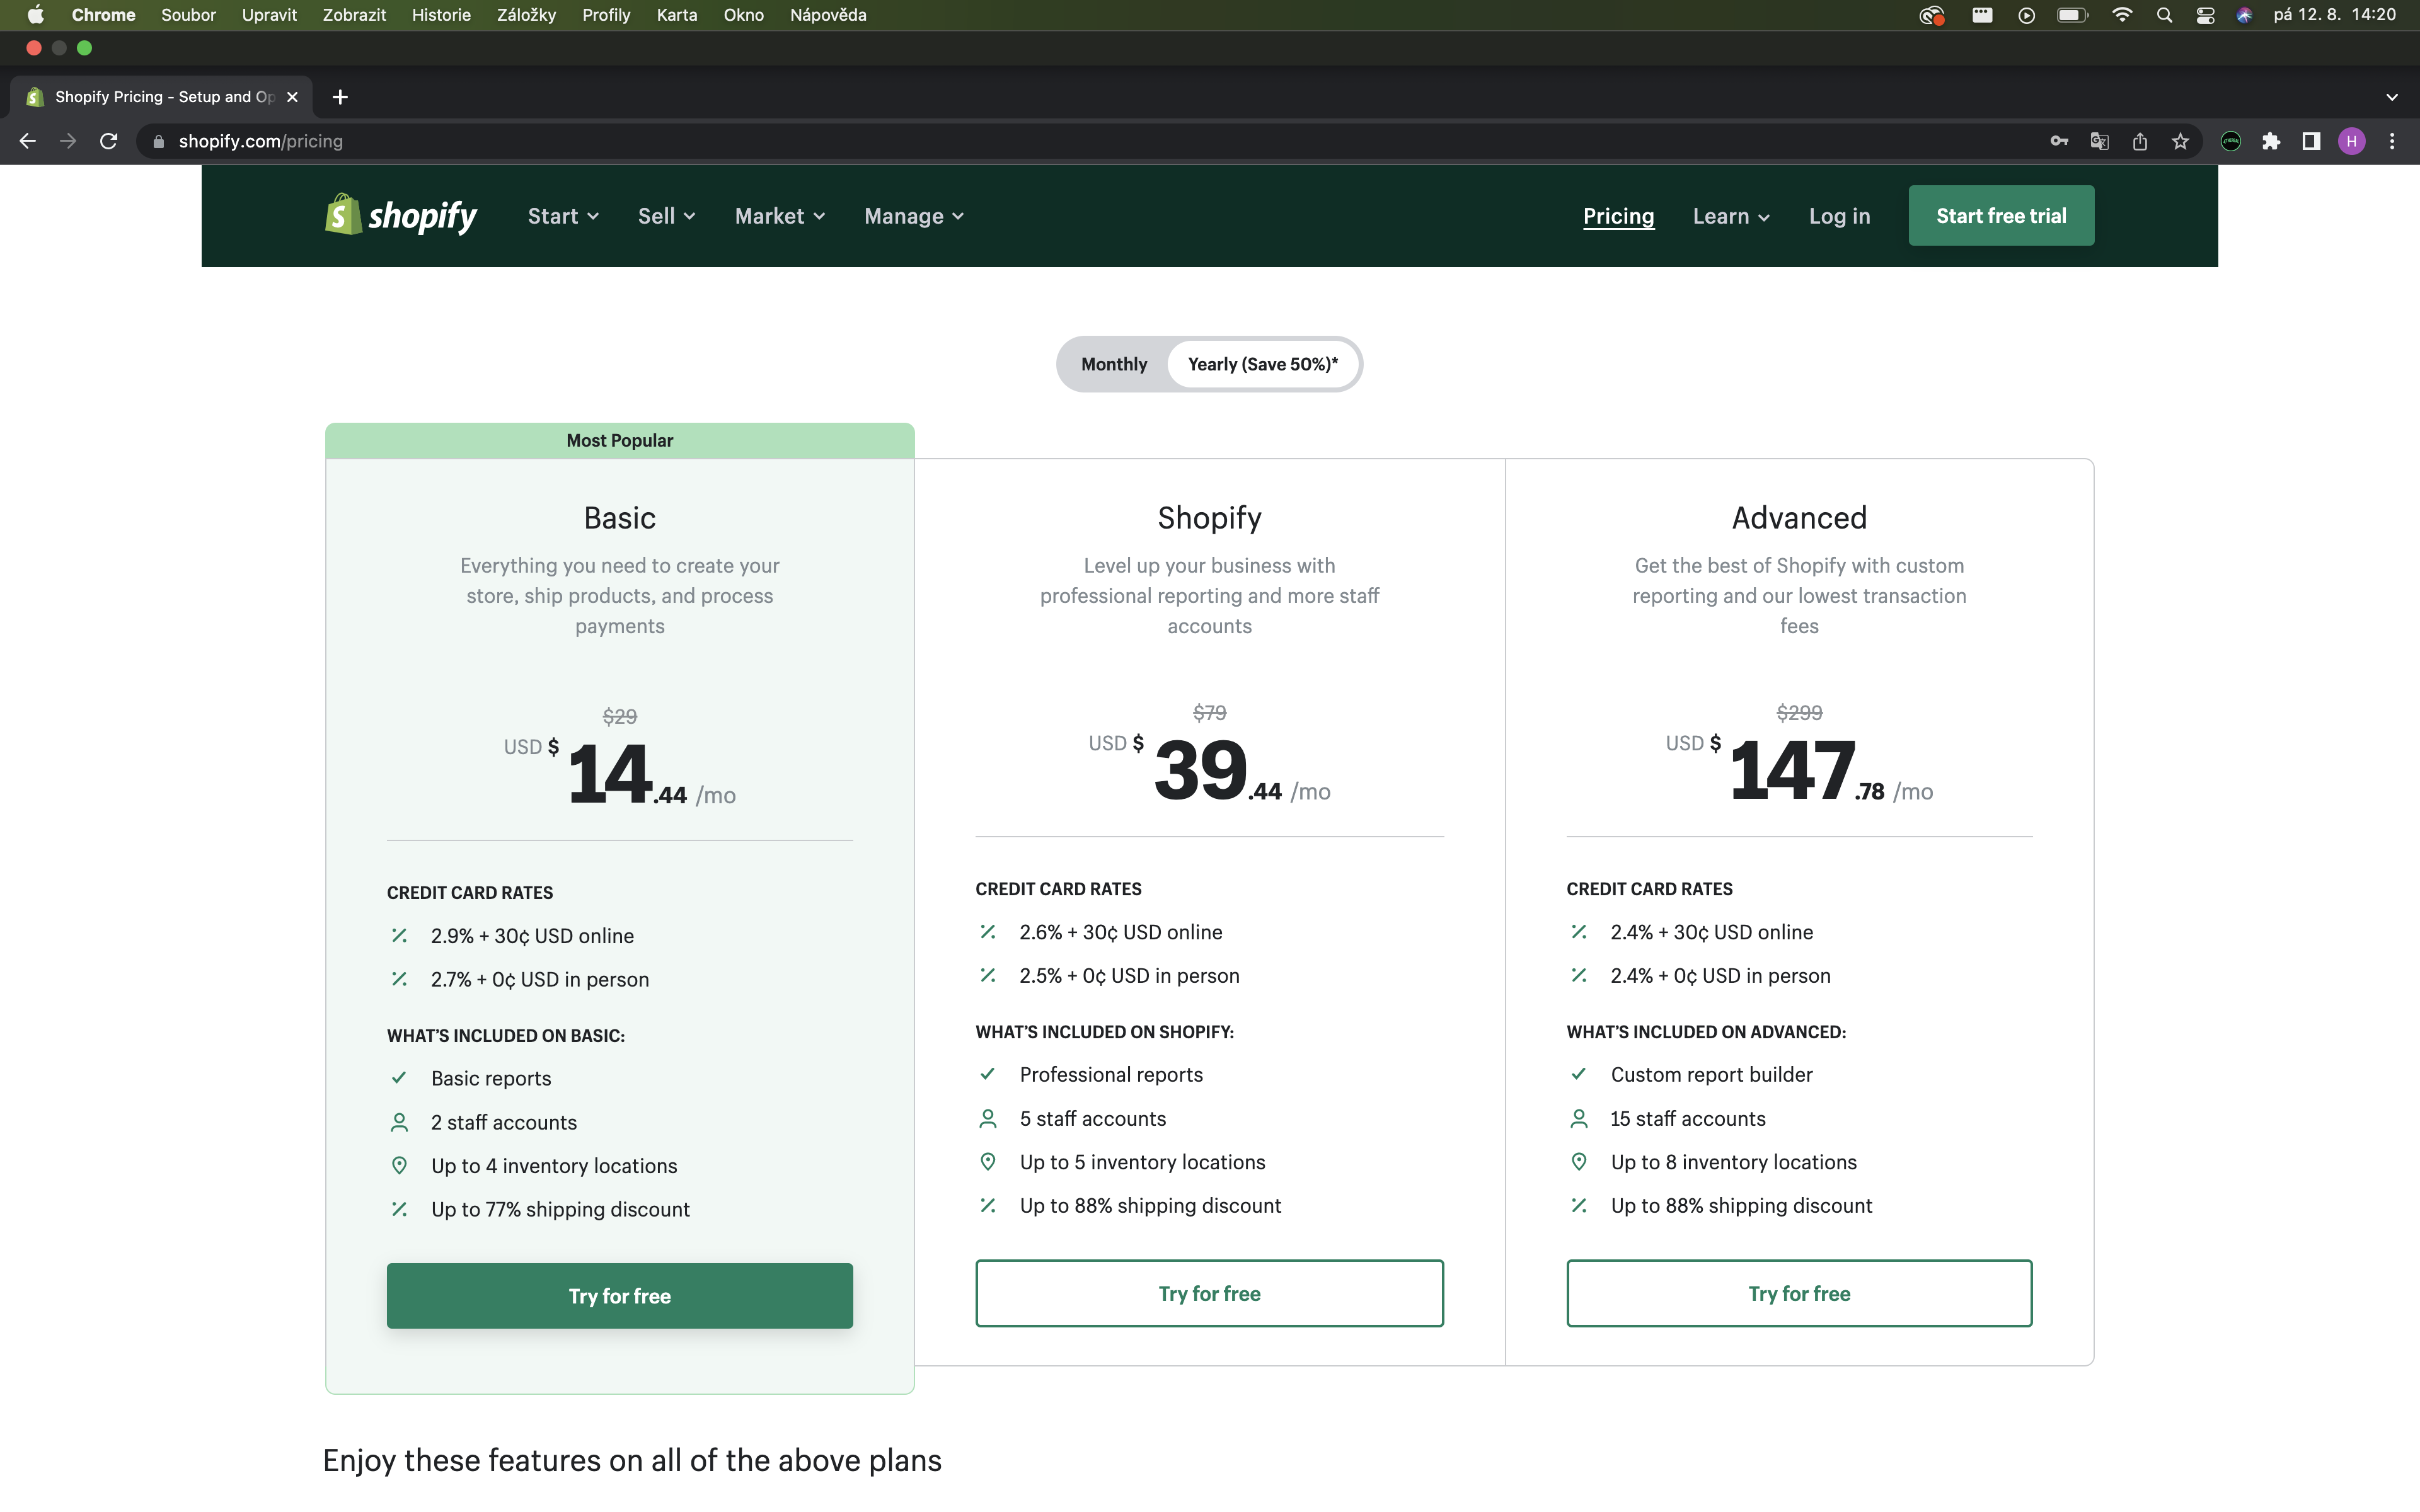This screenshot has height=1512, width=2420.
Task: Click Try for free on Basic plan
Action: [619, 1295]
